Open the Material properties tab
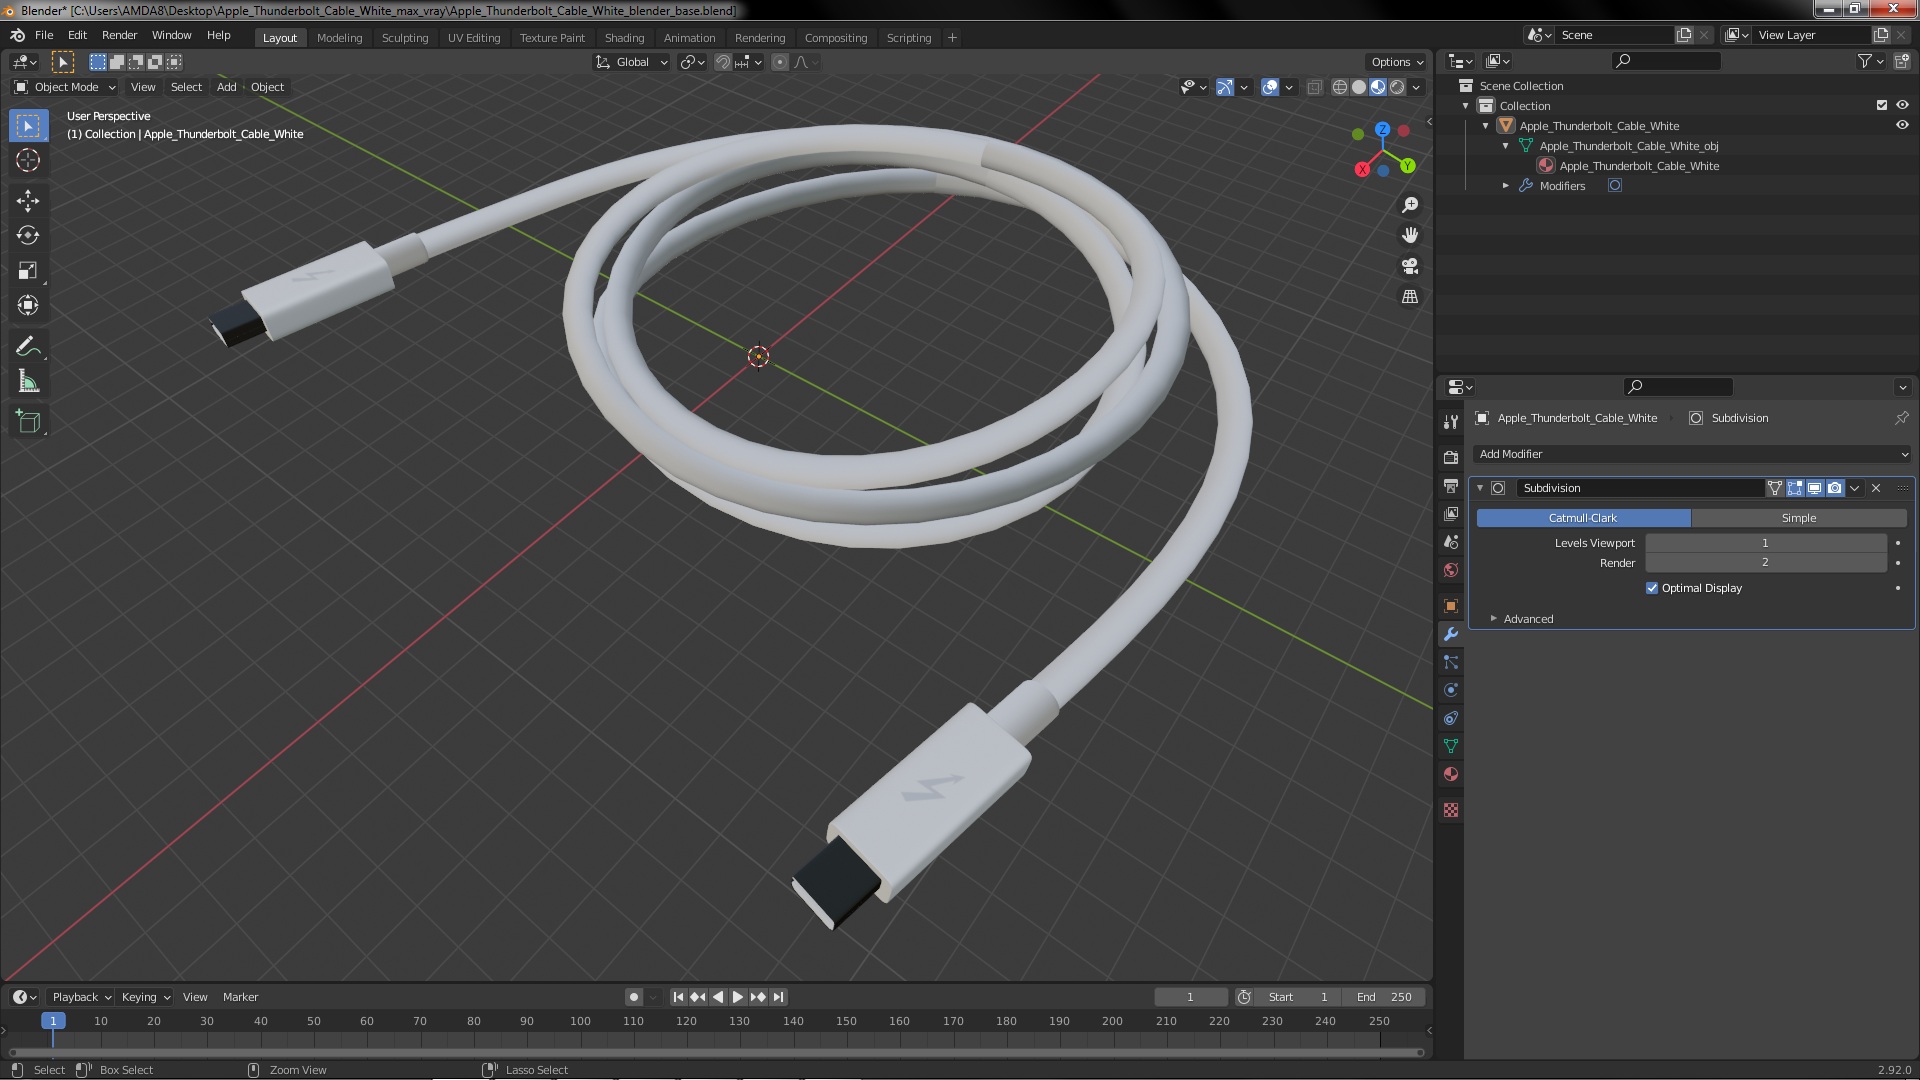1920x1080 pixels. click(x=1451, y=774)
